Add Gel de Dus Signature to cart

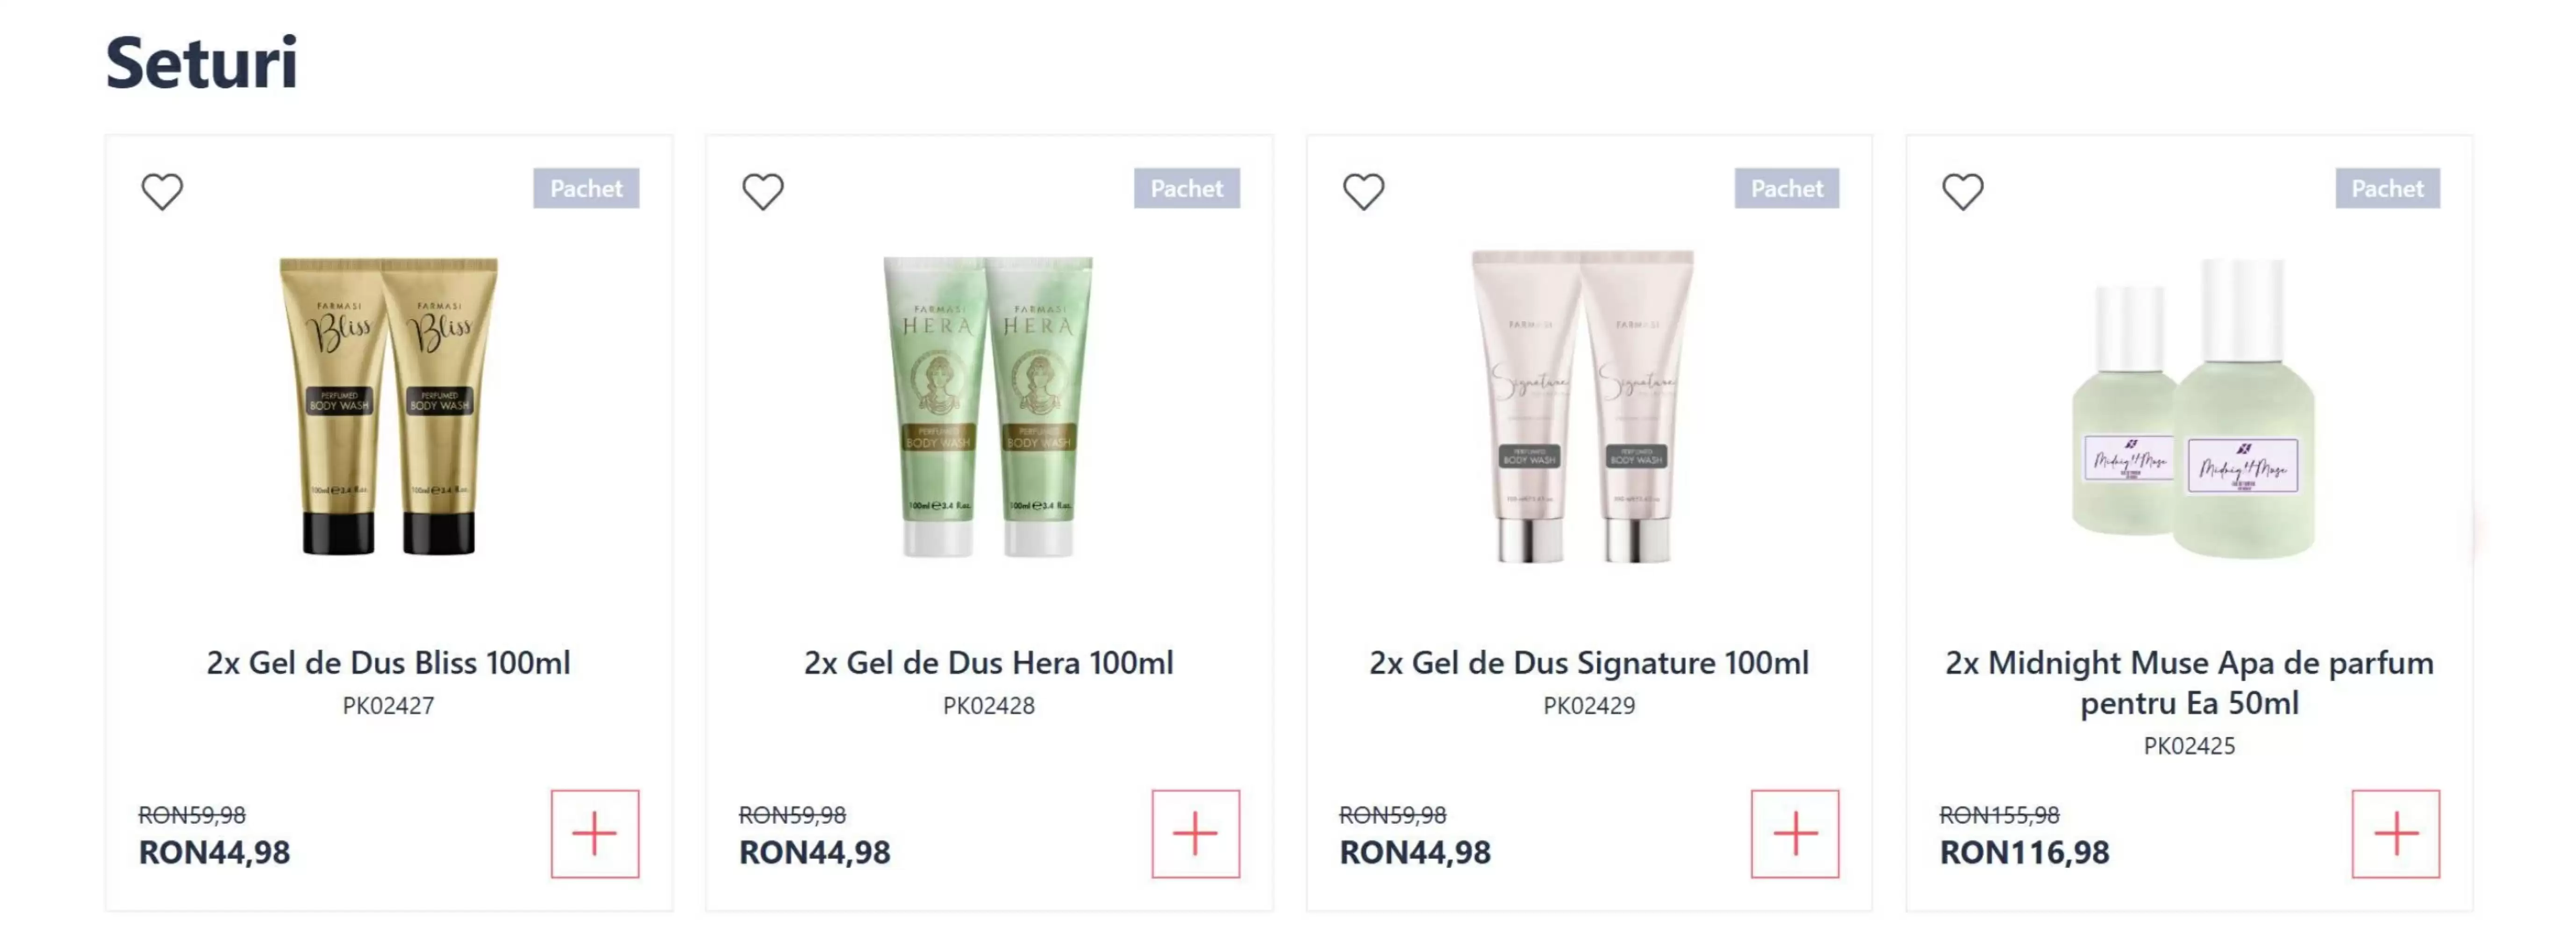click(1795, 833)
